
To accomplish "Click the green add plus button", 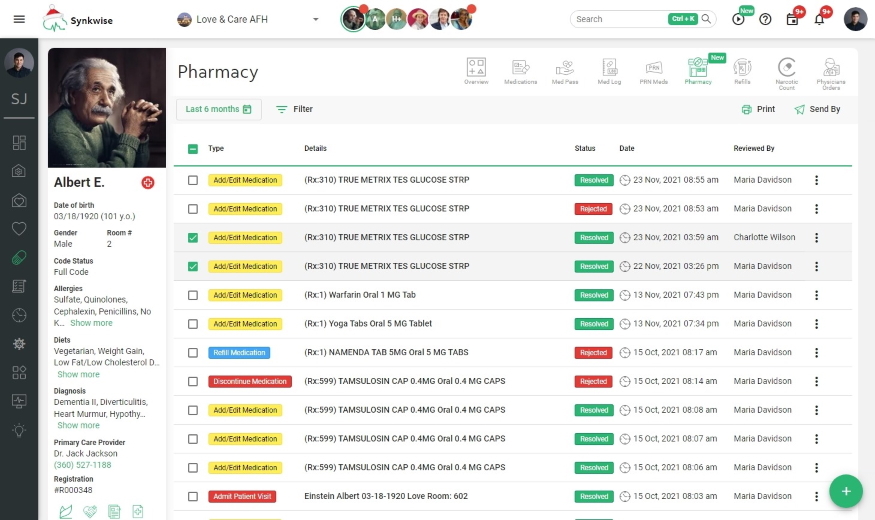I will pos(846,491).
